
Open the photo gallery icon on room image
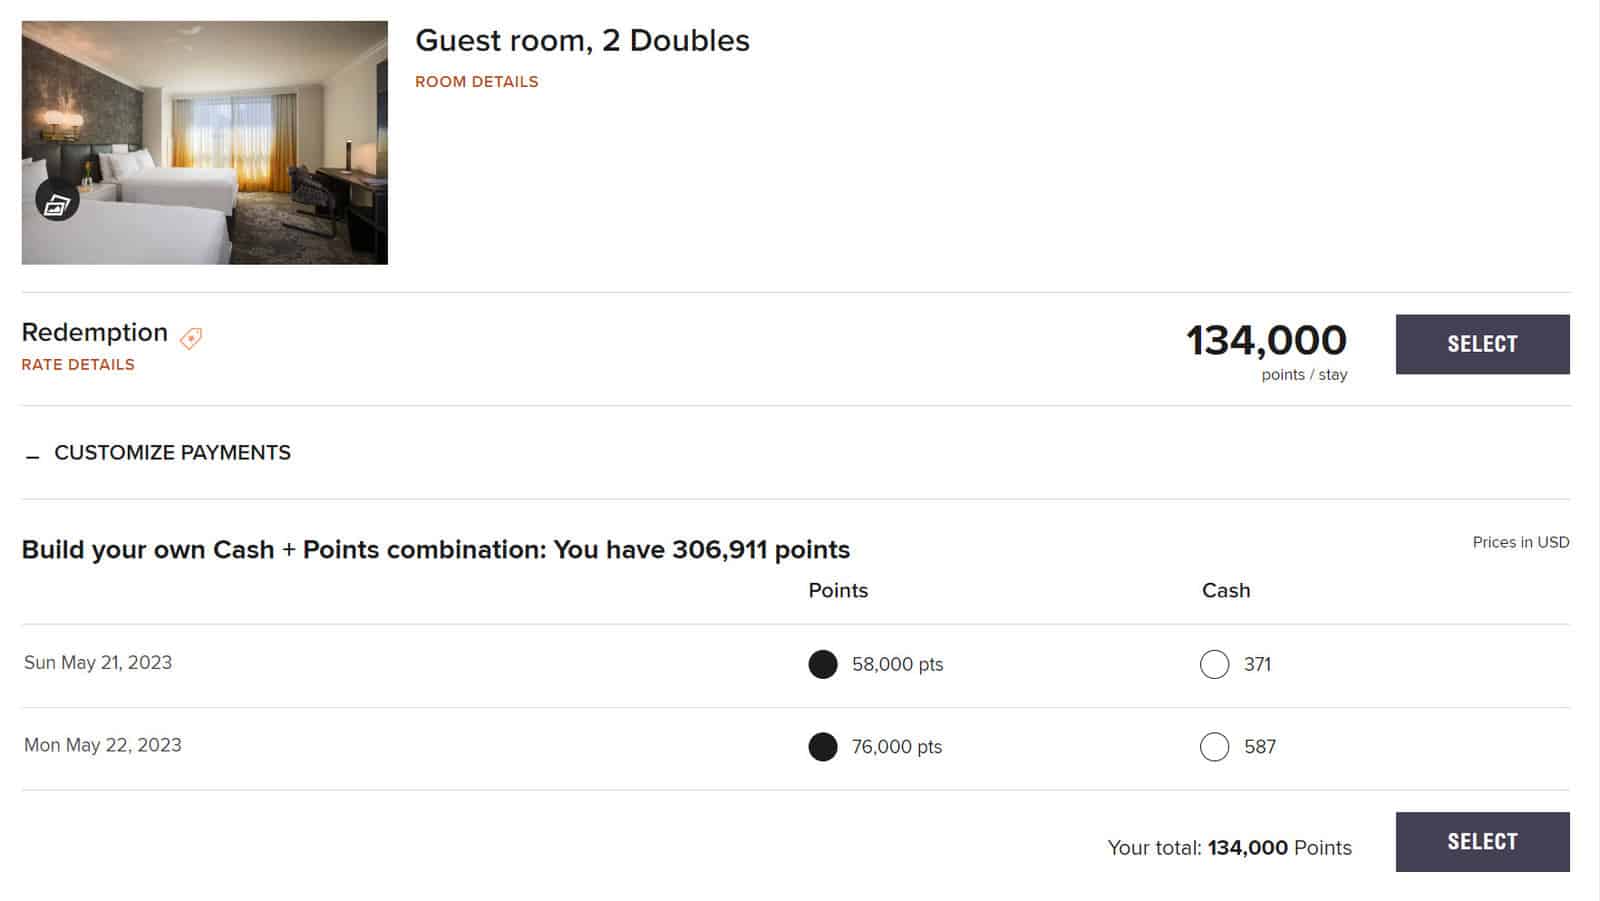coord(57,202)
